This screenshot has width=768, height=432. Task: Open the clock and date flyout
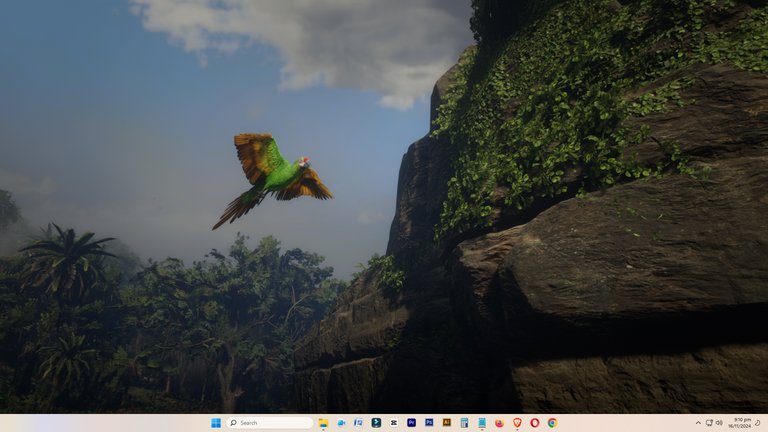pyautogui.click(x=739, y=423)
